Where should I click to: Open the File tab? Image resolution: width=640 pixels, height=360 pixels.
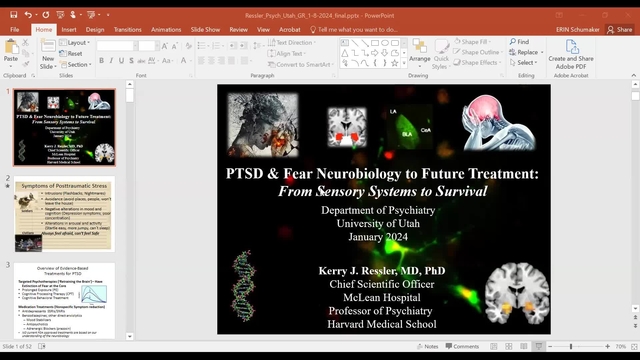(15, 29)
